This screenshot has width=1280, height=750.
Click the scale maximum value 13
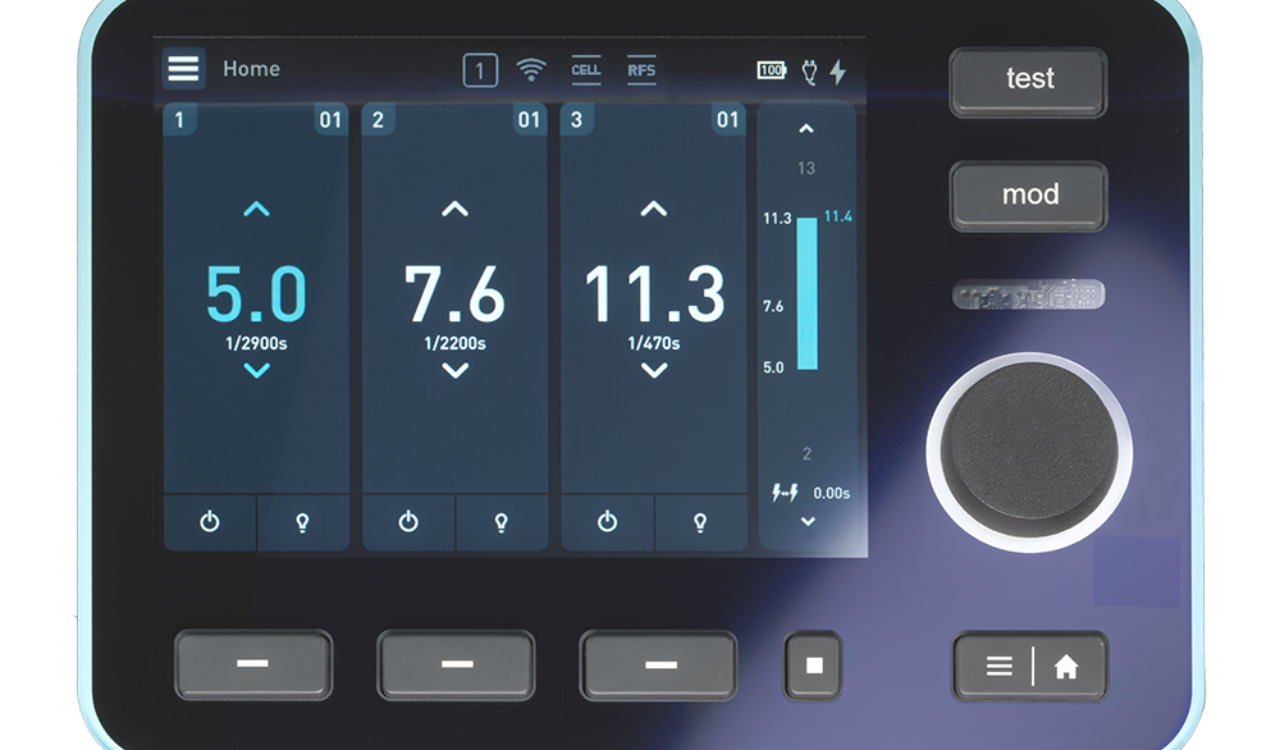(806, 168)
